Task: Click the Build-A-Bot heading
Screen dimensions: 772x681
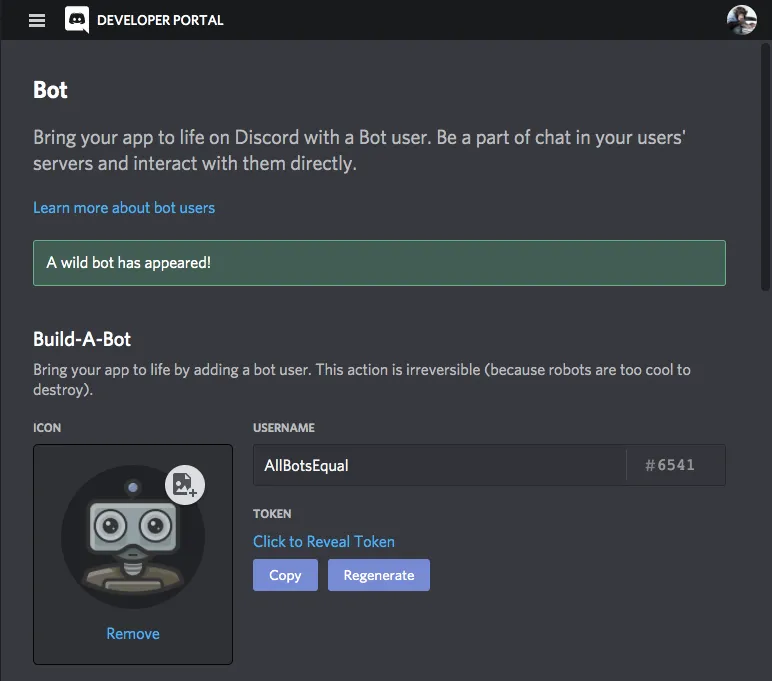Action: [x=82, y=339]
